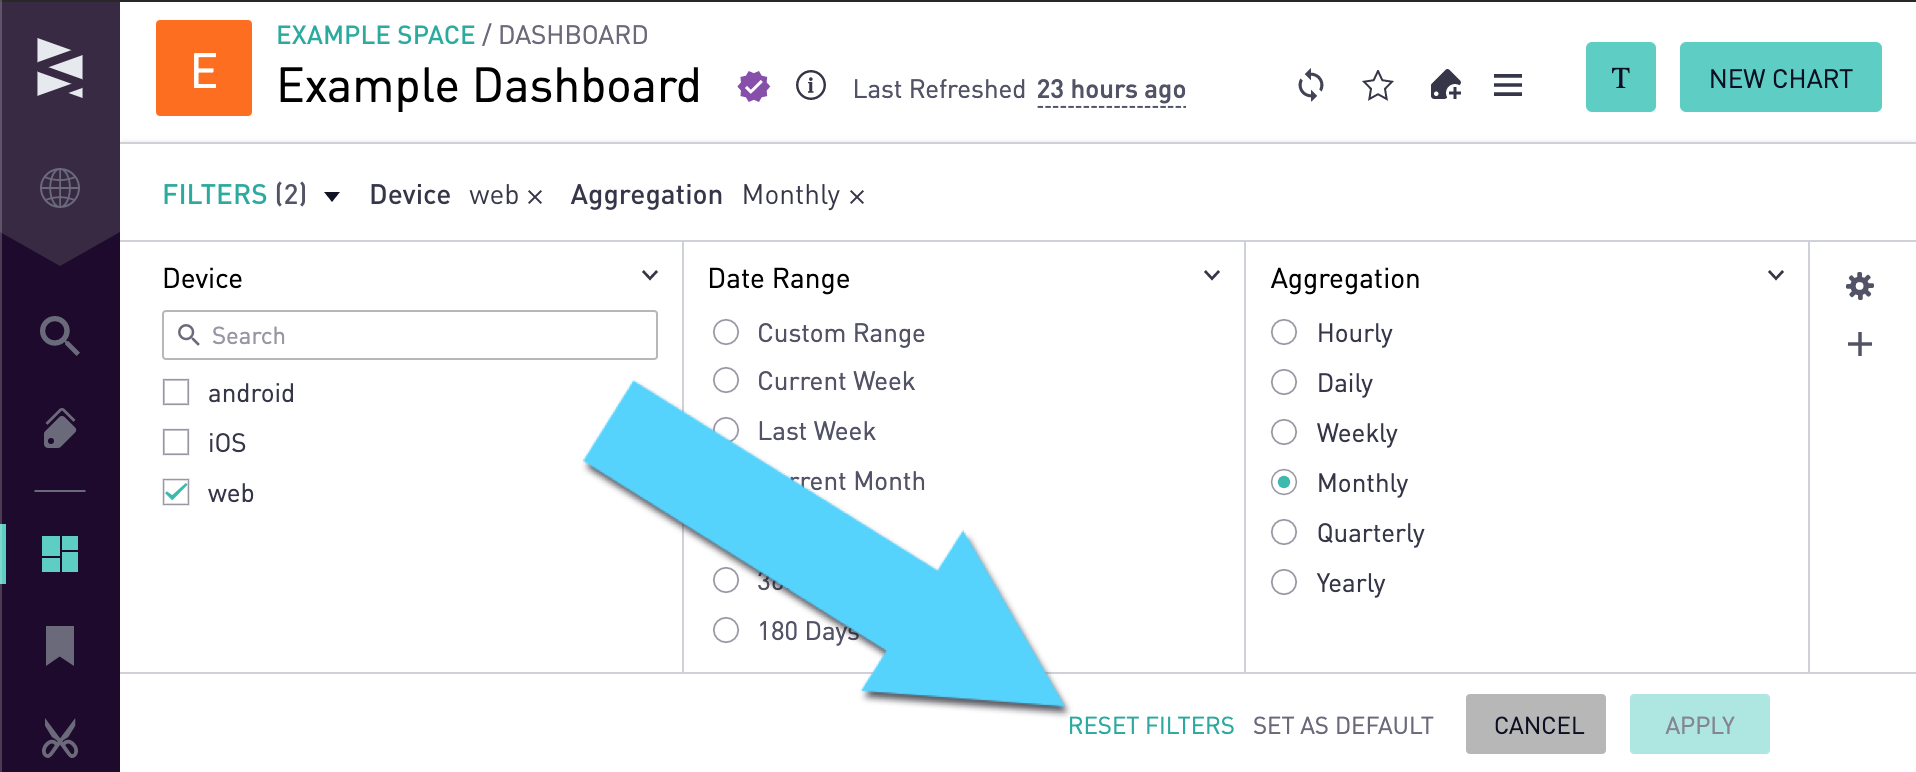Favorite the dashboard with the star icon
1916x772 pixels.
click(1378, 86)
